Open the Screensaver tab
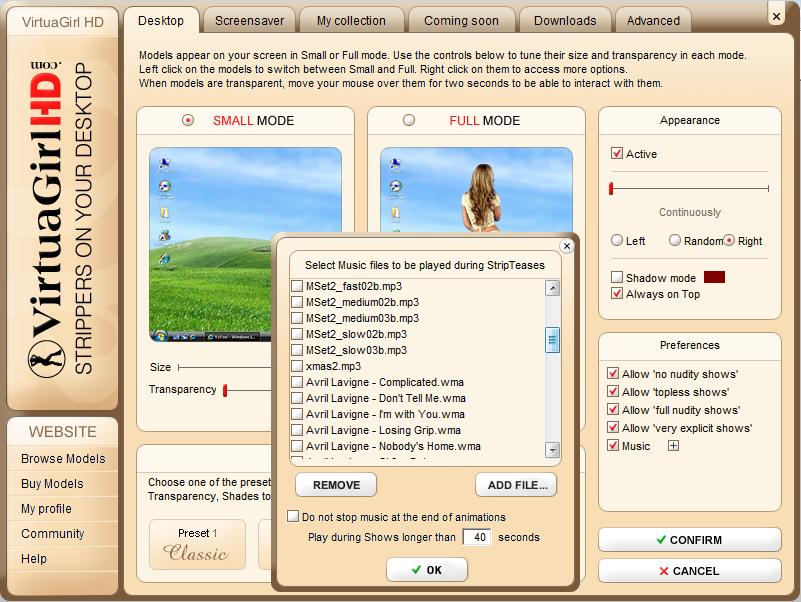This screenshot has width=801, height=602. point(249,20)
